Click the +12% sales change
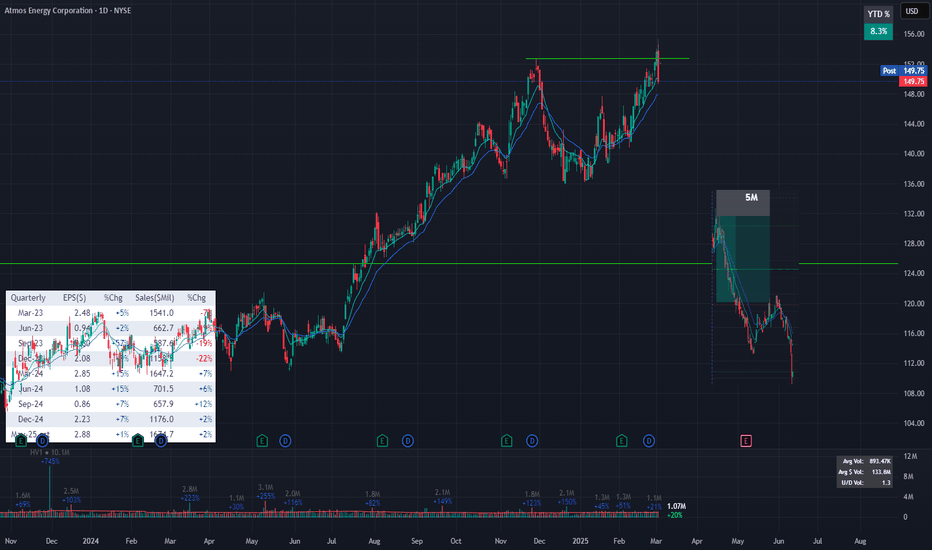 tap(204, 404)
